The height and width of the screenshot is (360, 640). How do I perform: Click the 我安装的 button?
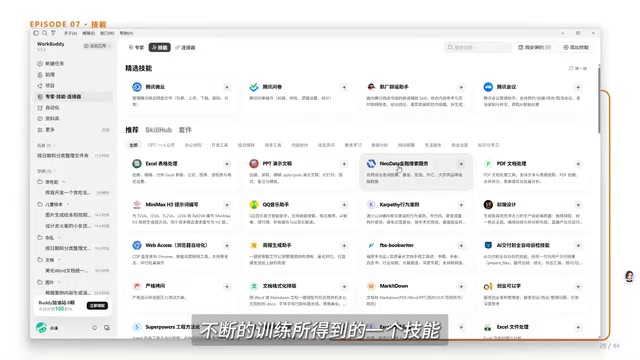[x=535, y=47]
